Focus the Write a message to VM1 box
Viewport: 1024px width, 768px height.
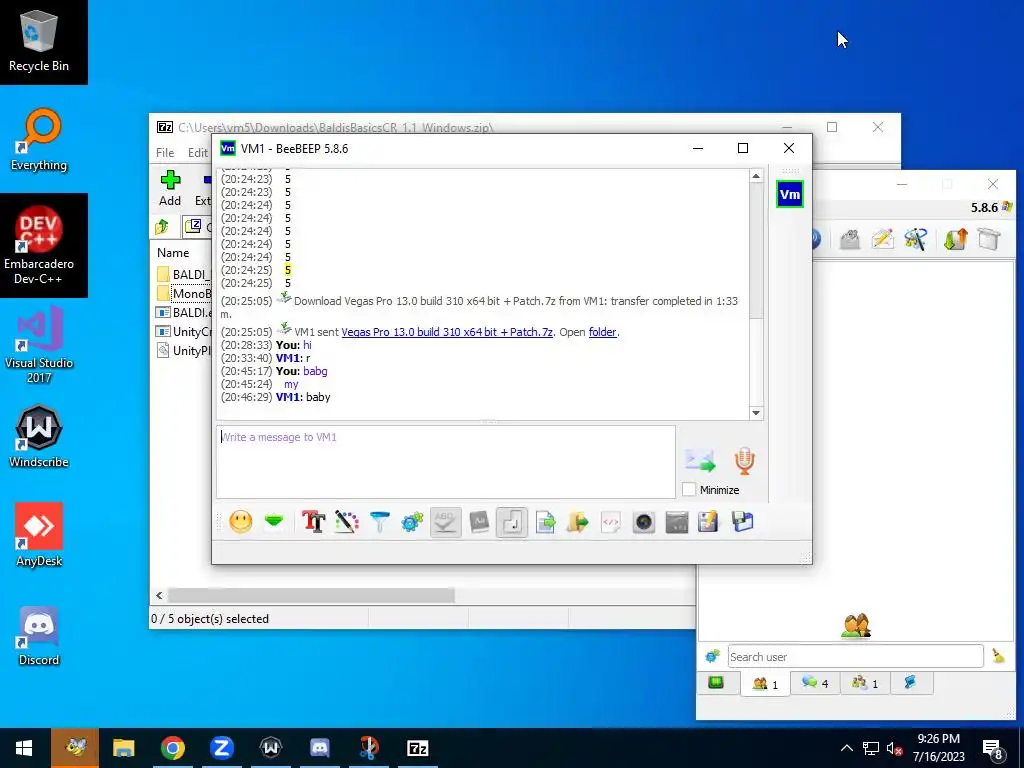click(x=446, y=462)
